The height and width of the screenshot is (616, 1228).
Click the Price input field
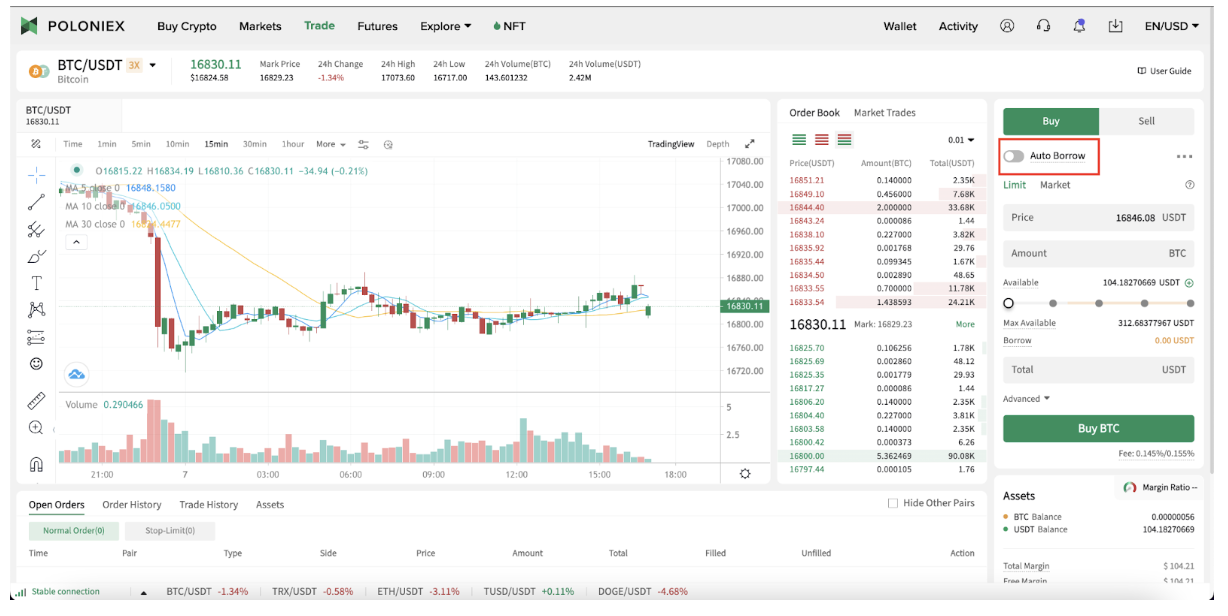(1098, 217)
